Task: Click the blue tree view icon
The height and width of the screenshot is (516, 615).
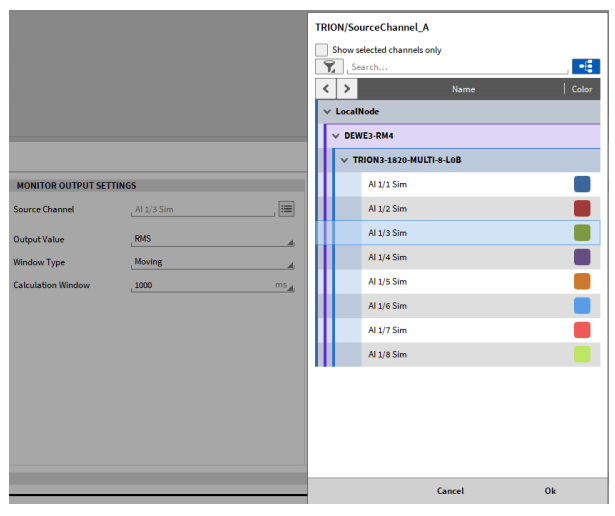Action: 586,67
